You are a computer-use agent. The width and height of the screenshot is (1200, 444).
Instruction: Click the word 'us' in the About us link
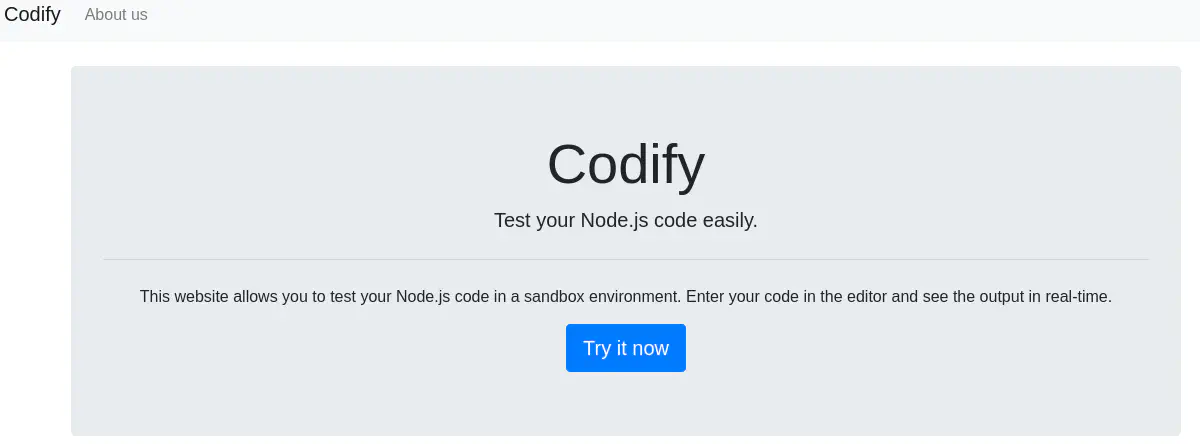pos(138,15)
